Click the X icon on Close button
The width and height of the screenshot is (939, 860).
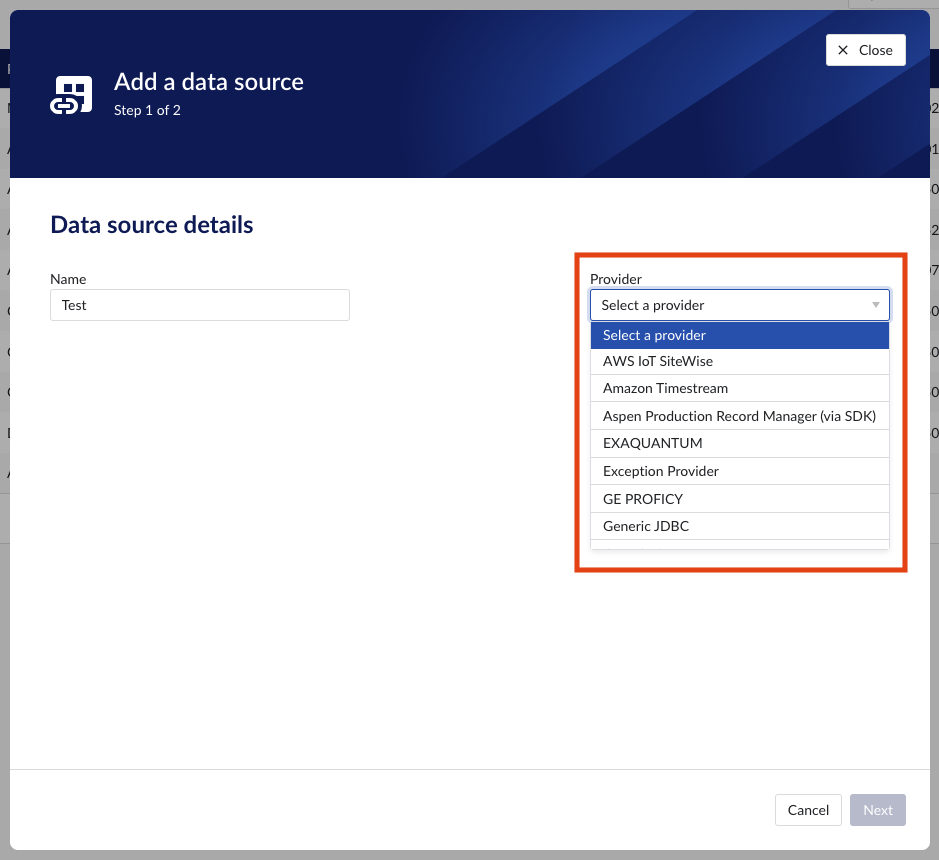tap(843, 50)
